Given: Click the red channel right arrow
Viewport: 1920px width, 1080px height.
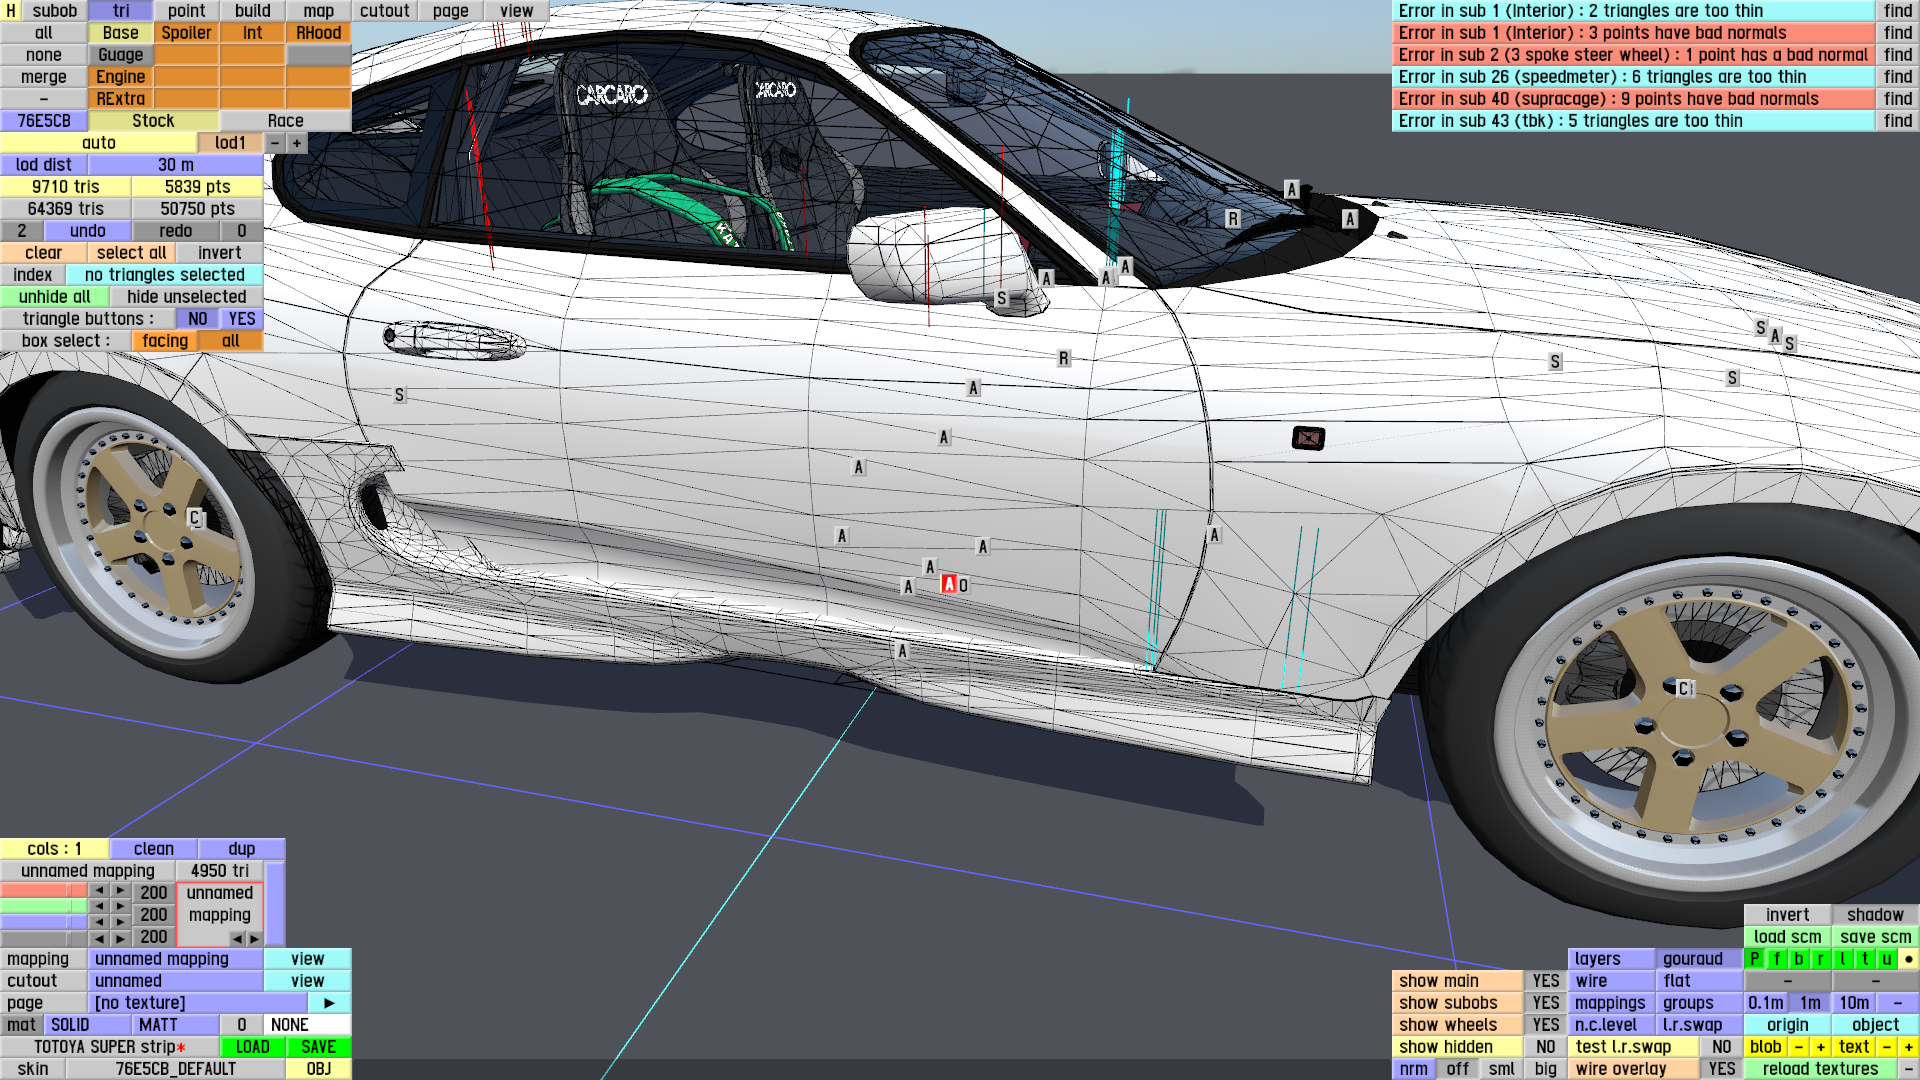Looking at the screenshot, I should [120, 891].
